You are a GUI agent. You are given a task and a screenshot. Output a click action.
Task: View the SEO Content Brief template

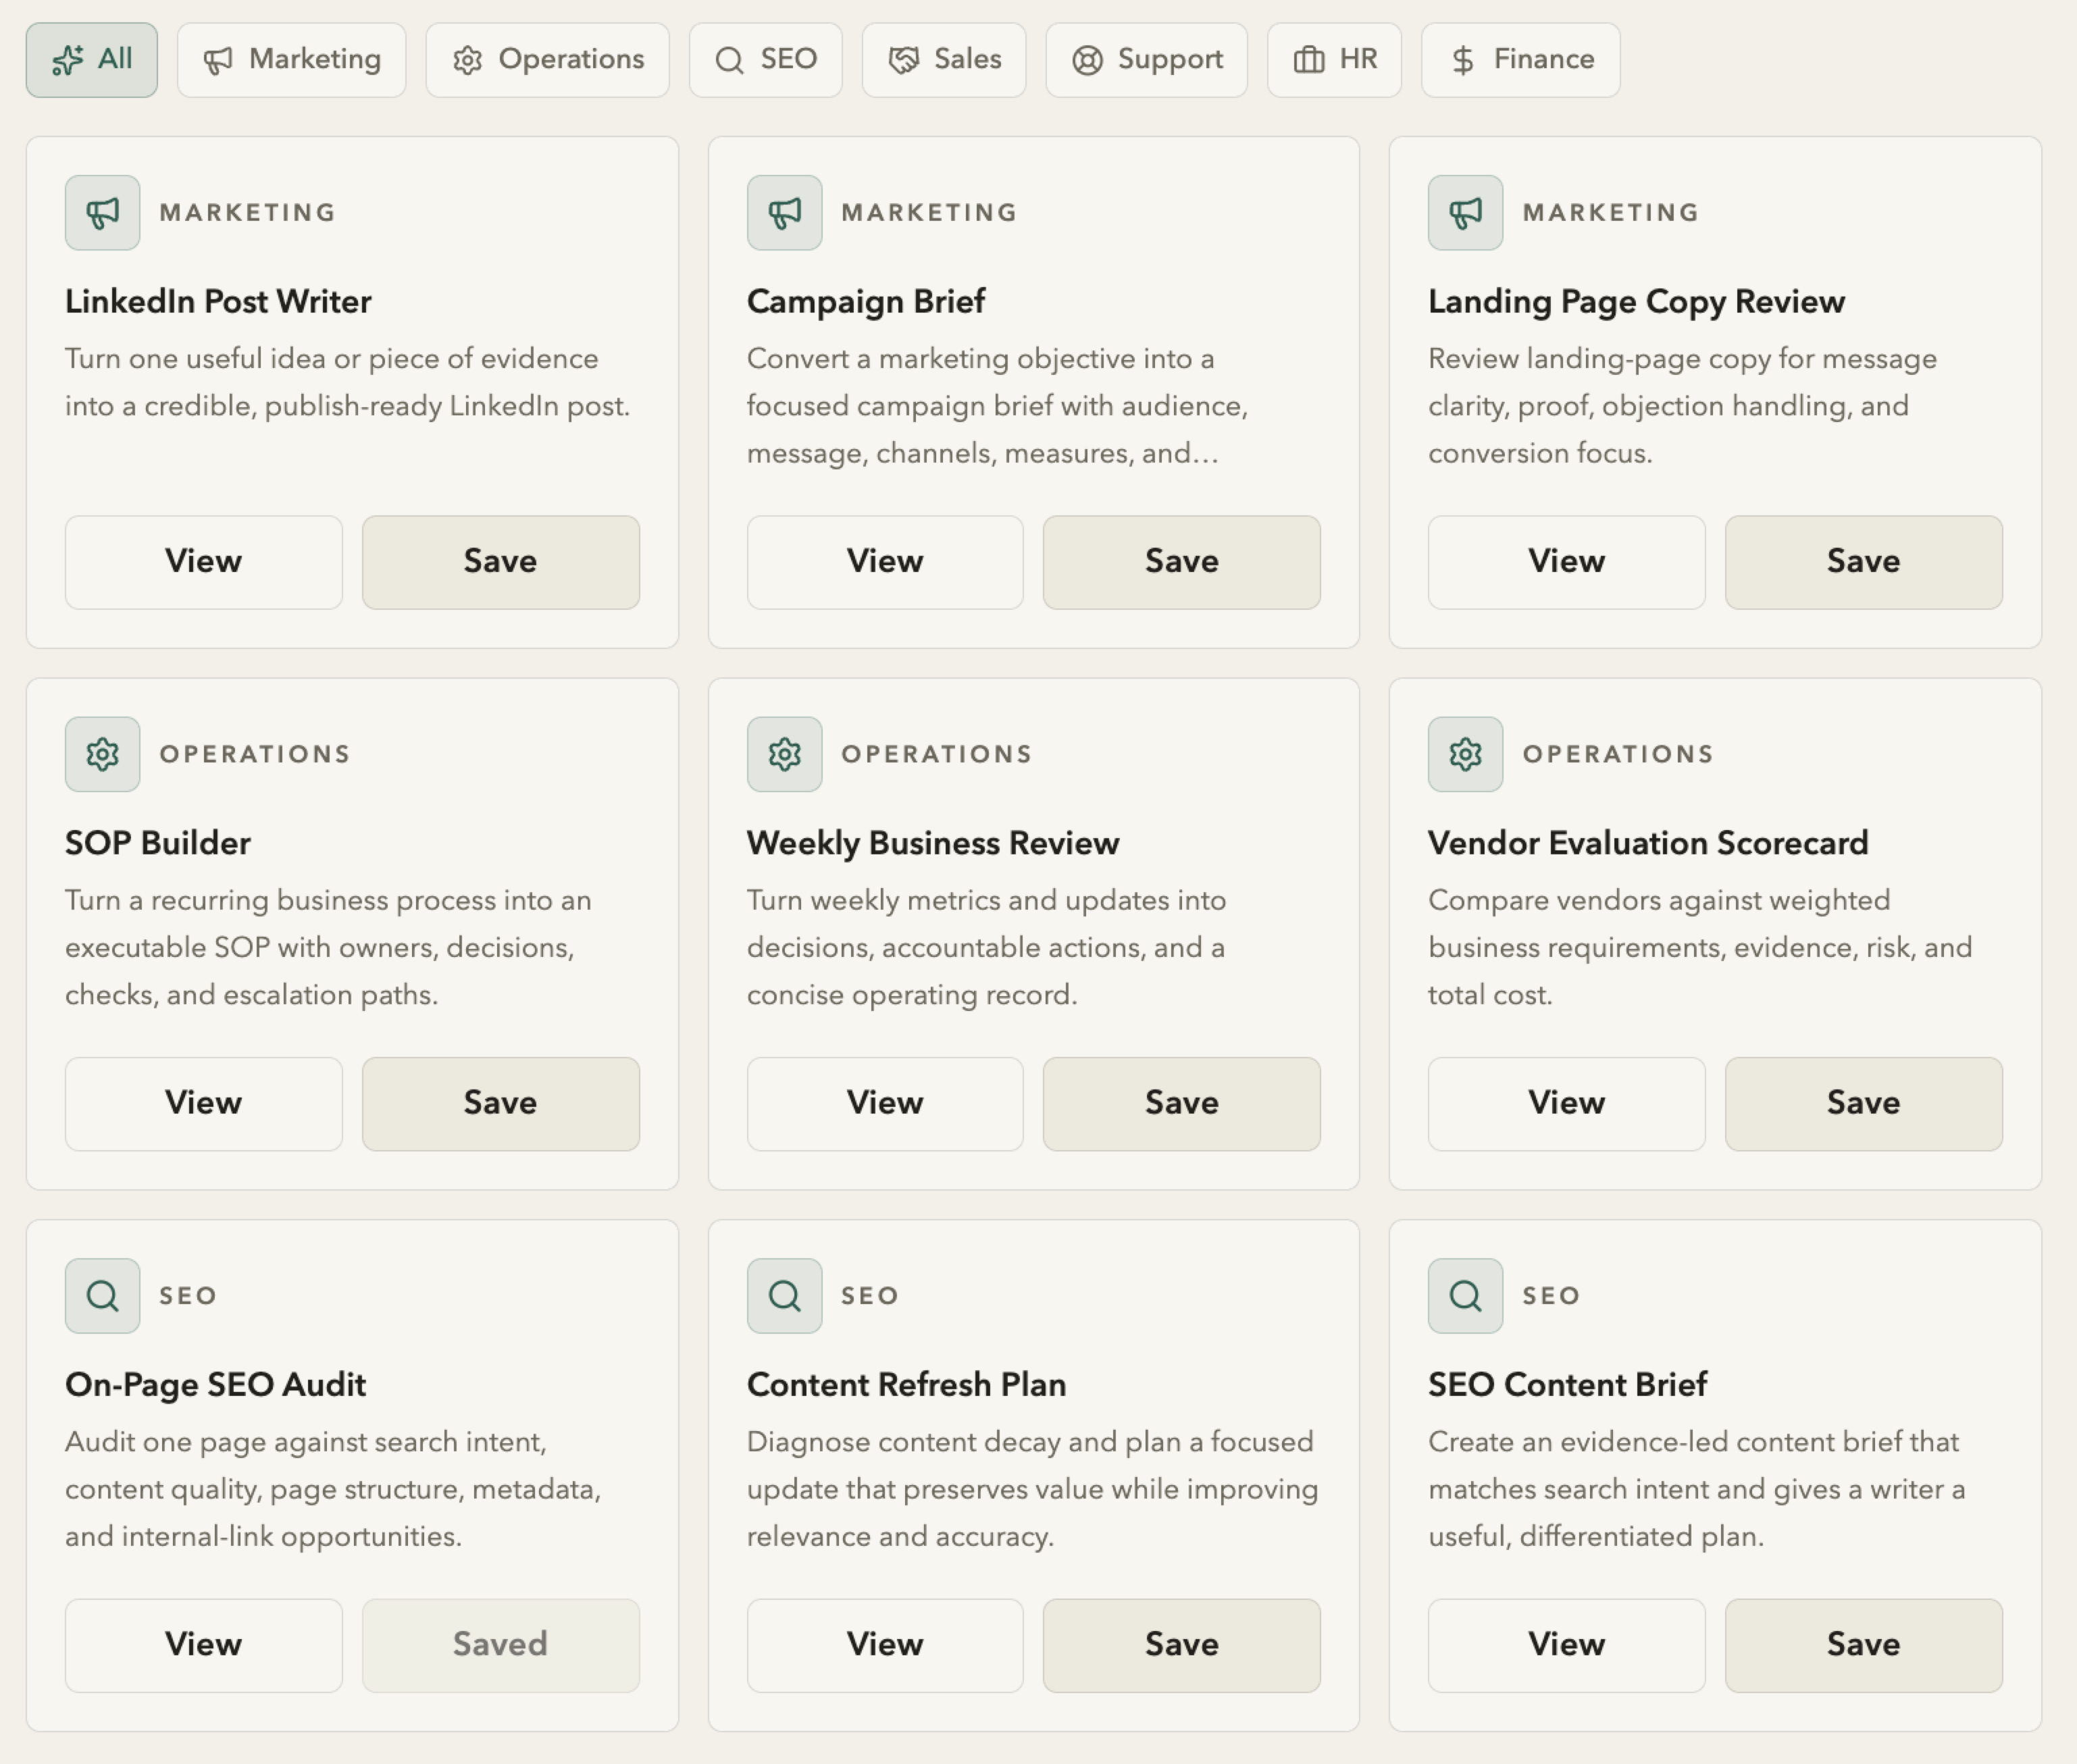(x=1566, y=1645)
